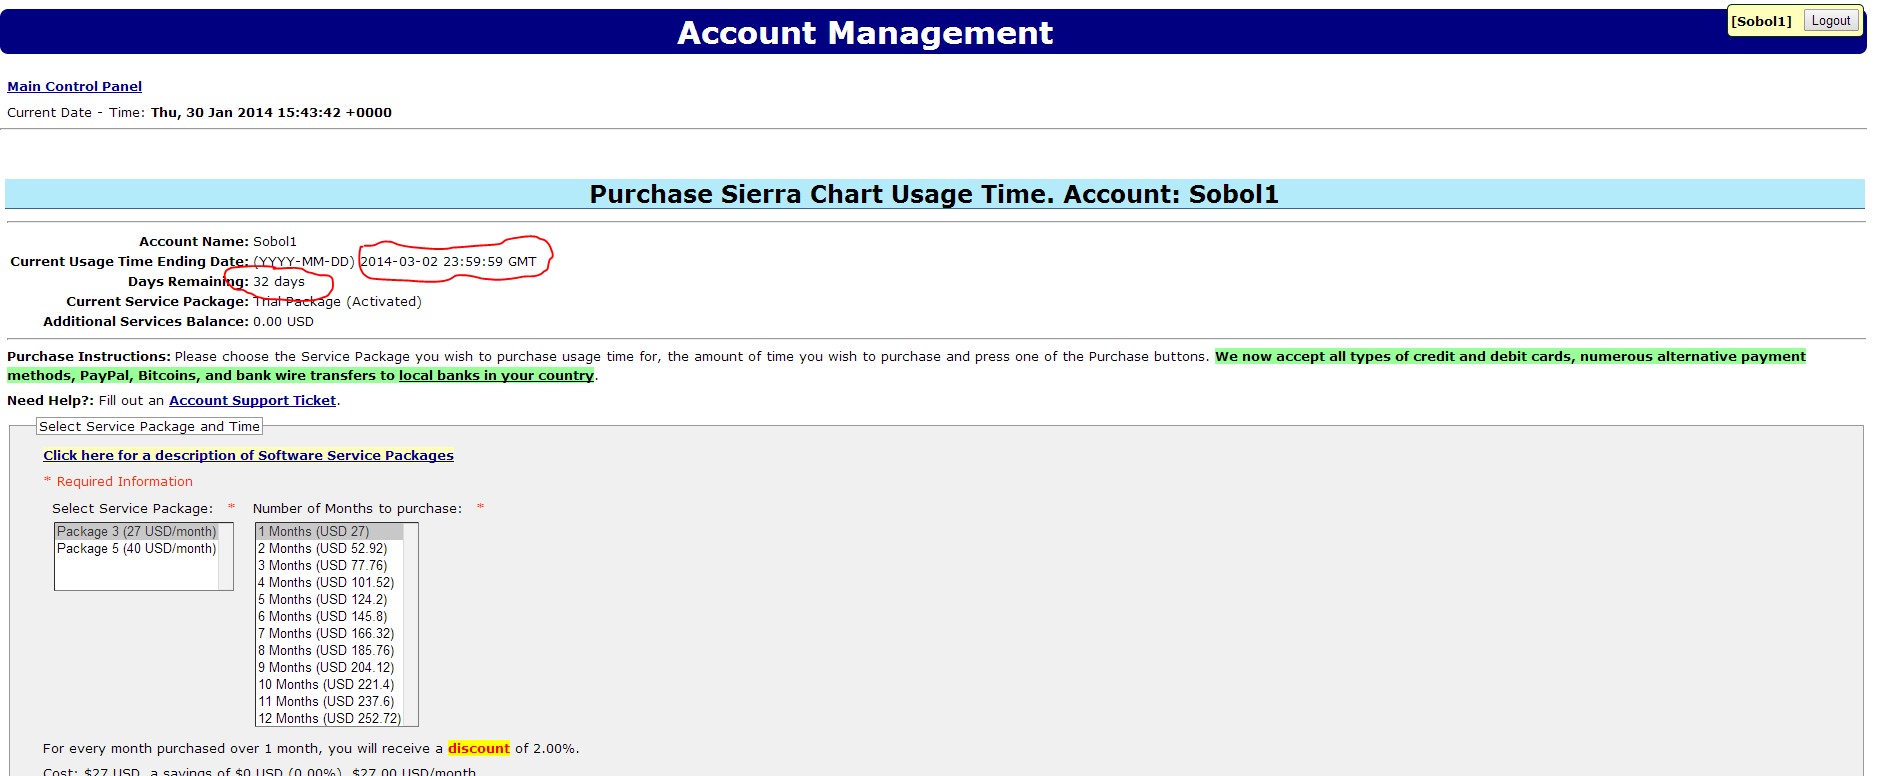Click the Purchase Sierra Chart Usage Time heading

(x=934, y=194)
